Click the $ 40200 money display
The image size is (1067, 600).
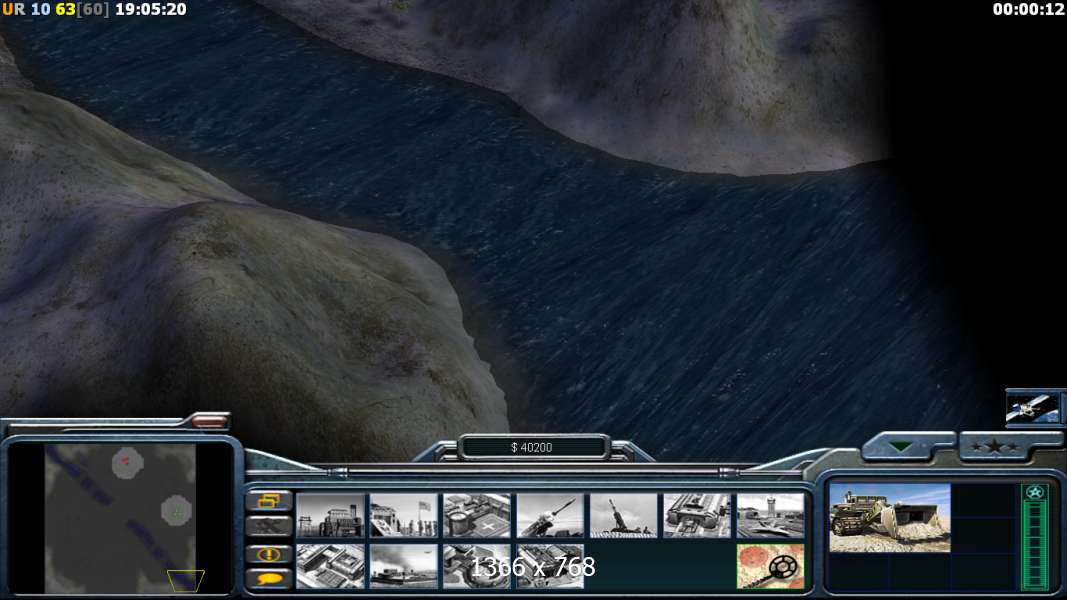coord(531,448)
